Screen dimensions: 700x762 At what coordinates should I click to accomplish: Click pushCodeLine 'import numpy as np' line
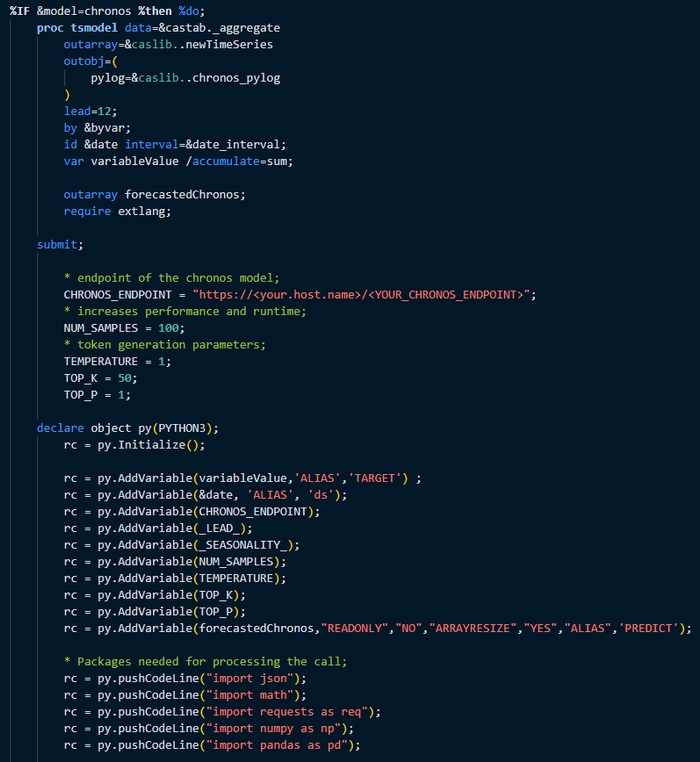click(209, 728)
